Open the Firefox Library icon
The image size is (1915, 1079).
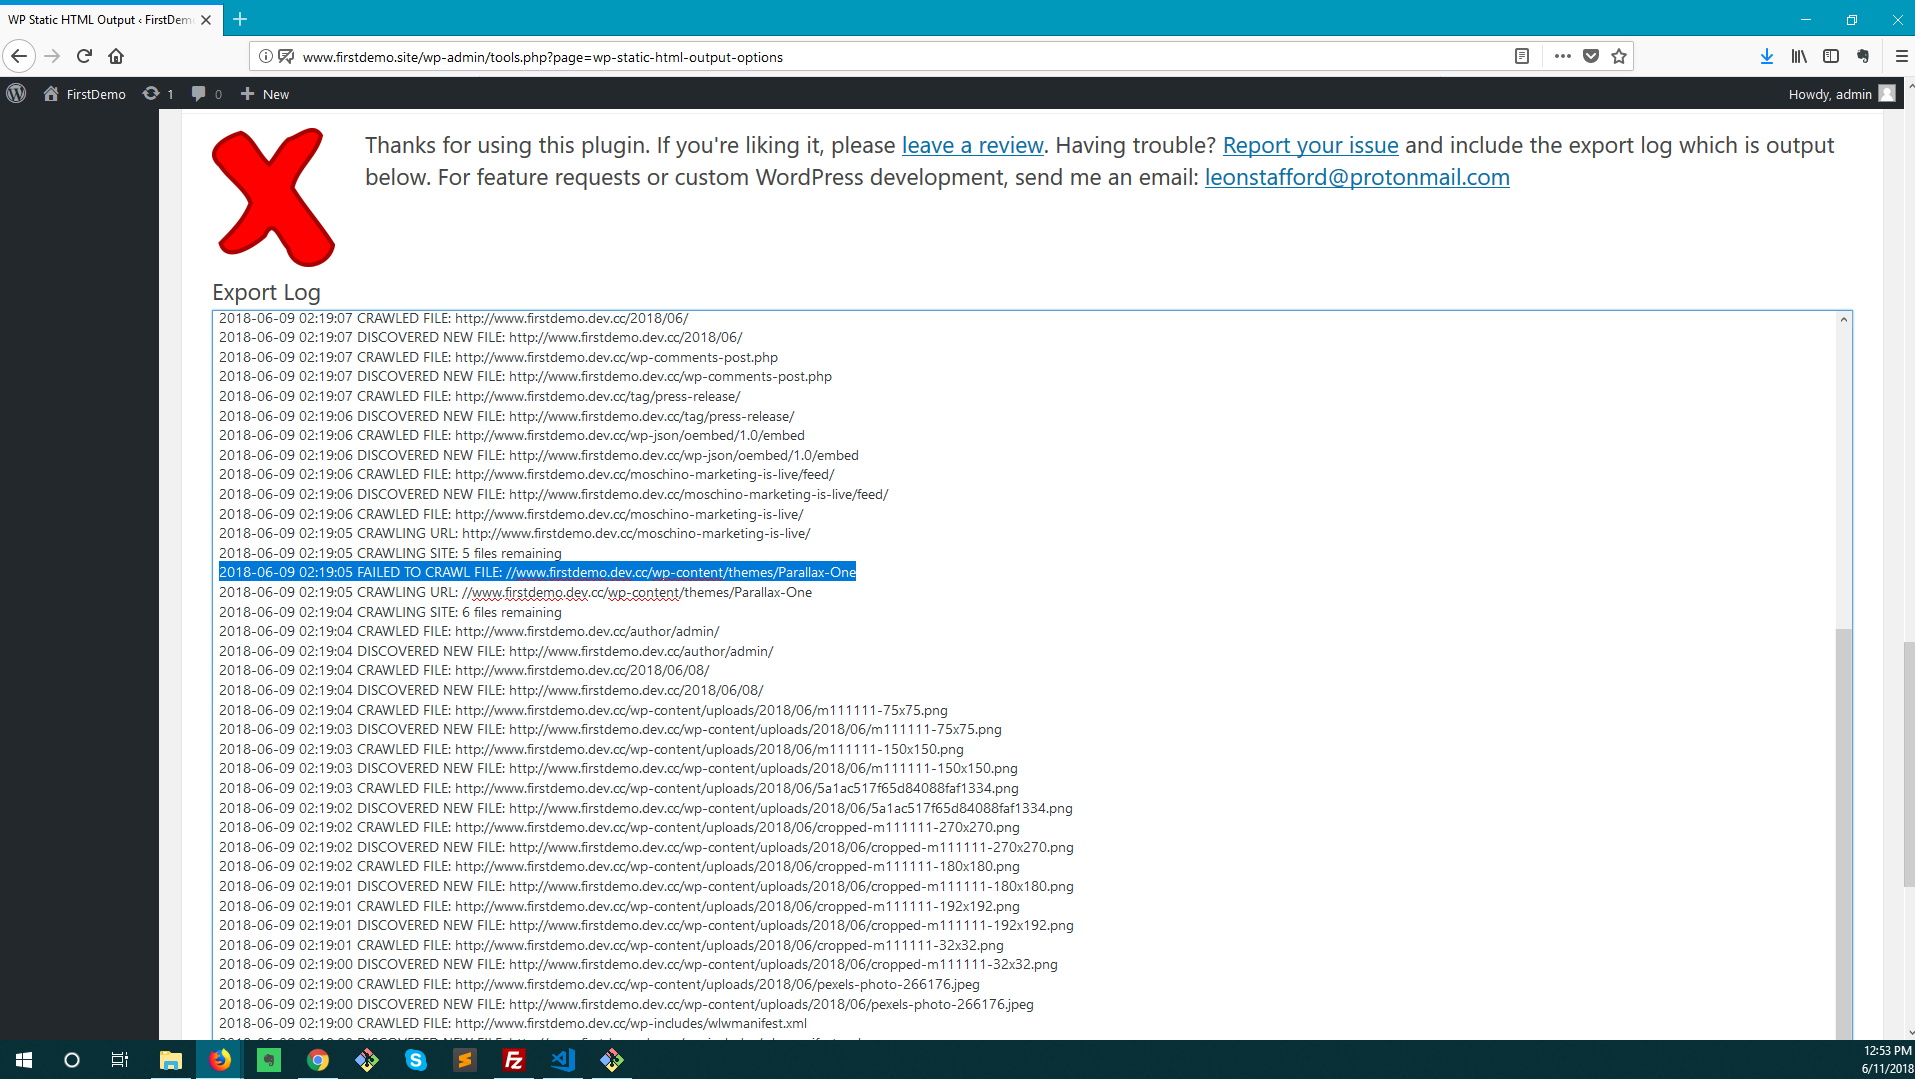click(1798, 56)
